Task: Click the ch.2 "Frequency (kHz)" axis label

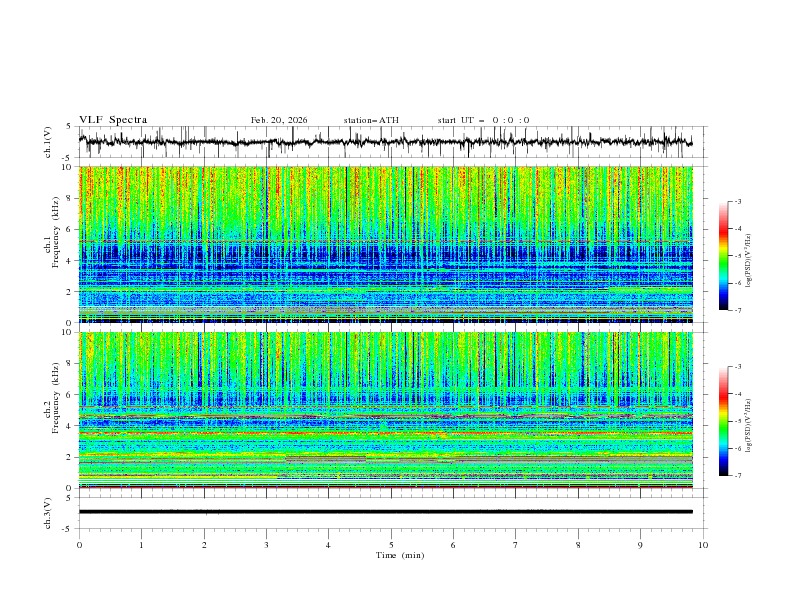Action: click(56, 398)
